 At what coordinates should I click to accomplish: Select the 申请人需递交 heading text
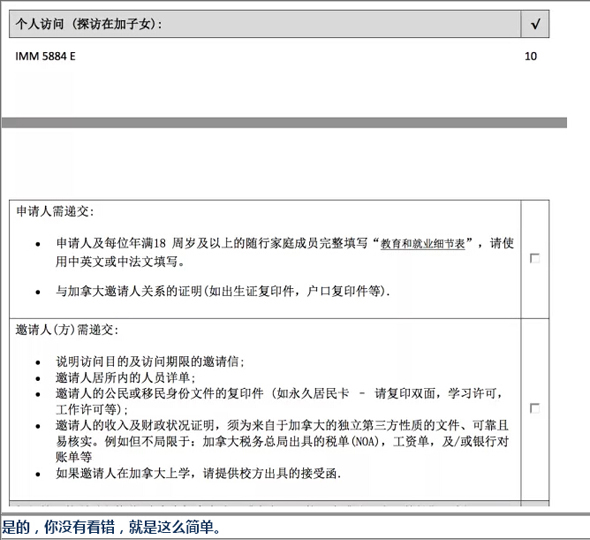point(55,211)
